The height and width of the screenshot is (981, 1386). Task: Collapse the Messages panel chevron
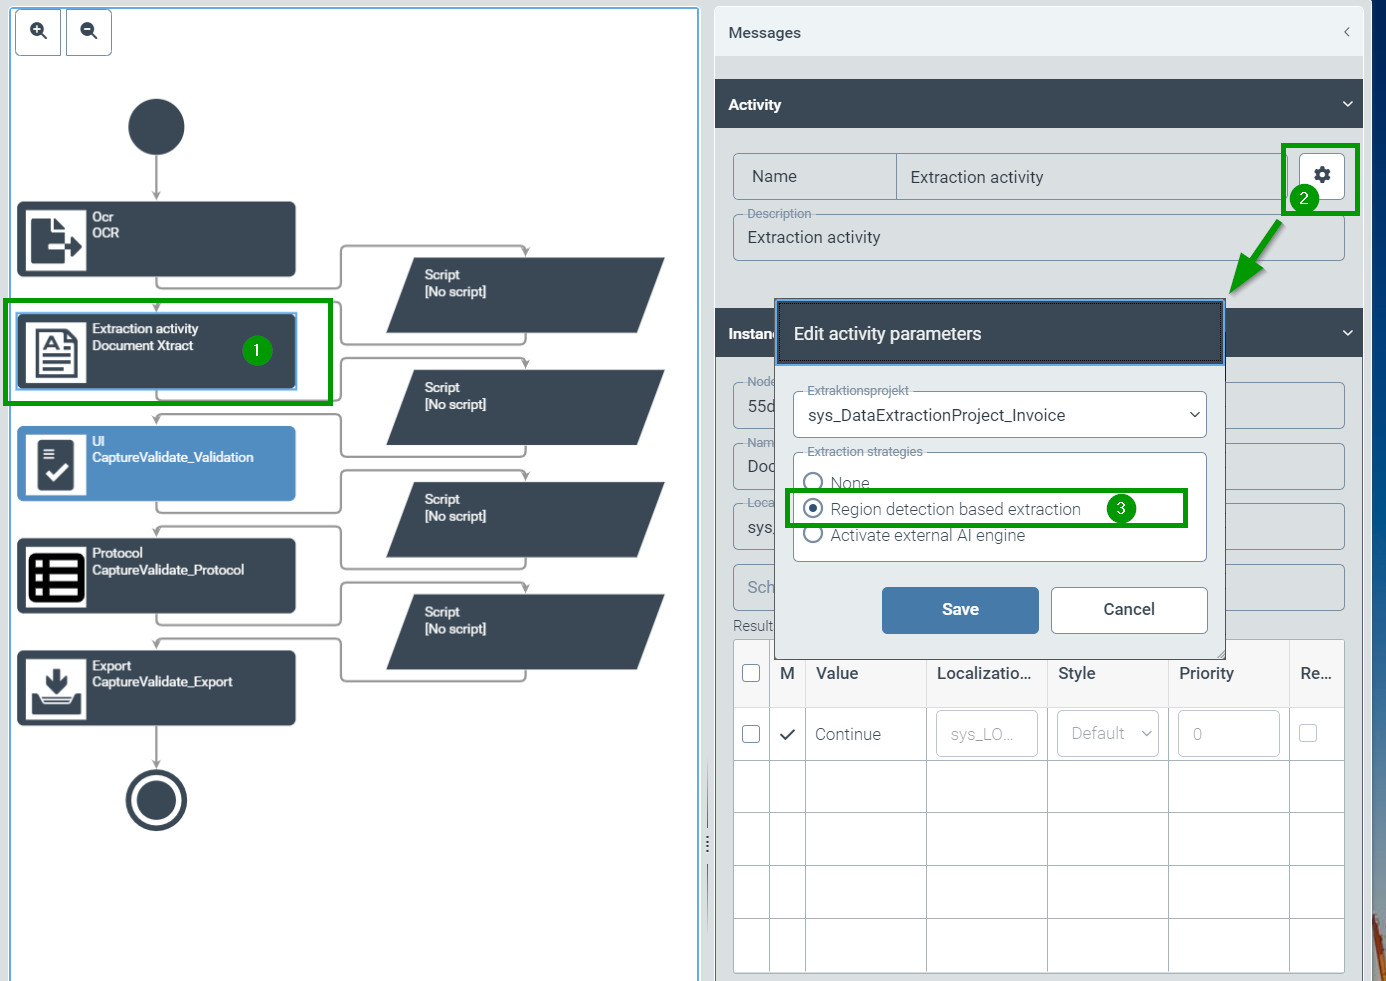[x=1346, y=32]
